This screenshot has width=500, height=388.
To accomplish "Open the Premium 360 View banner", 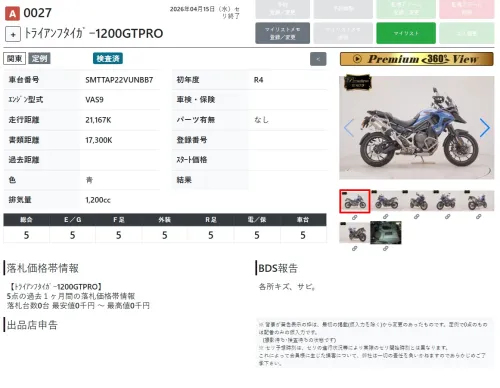I will click(417, 59).
